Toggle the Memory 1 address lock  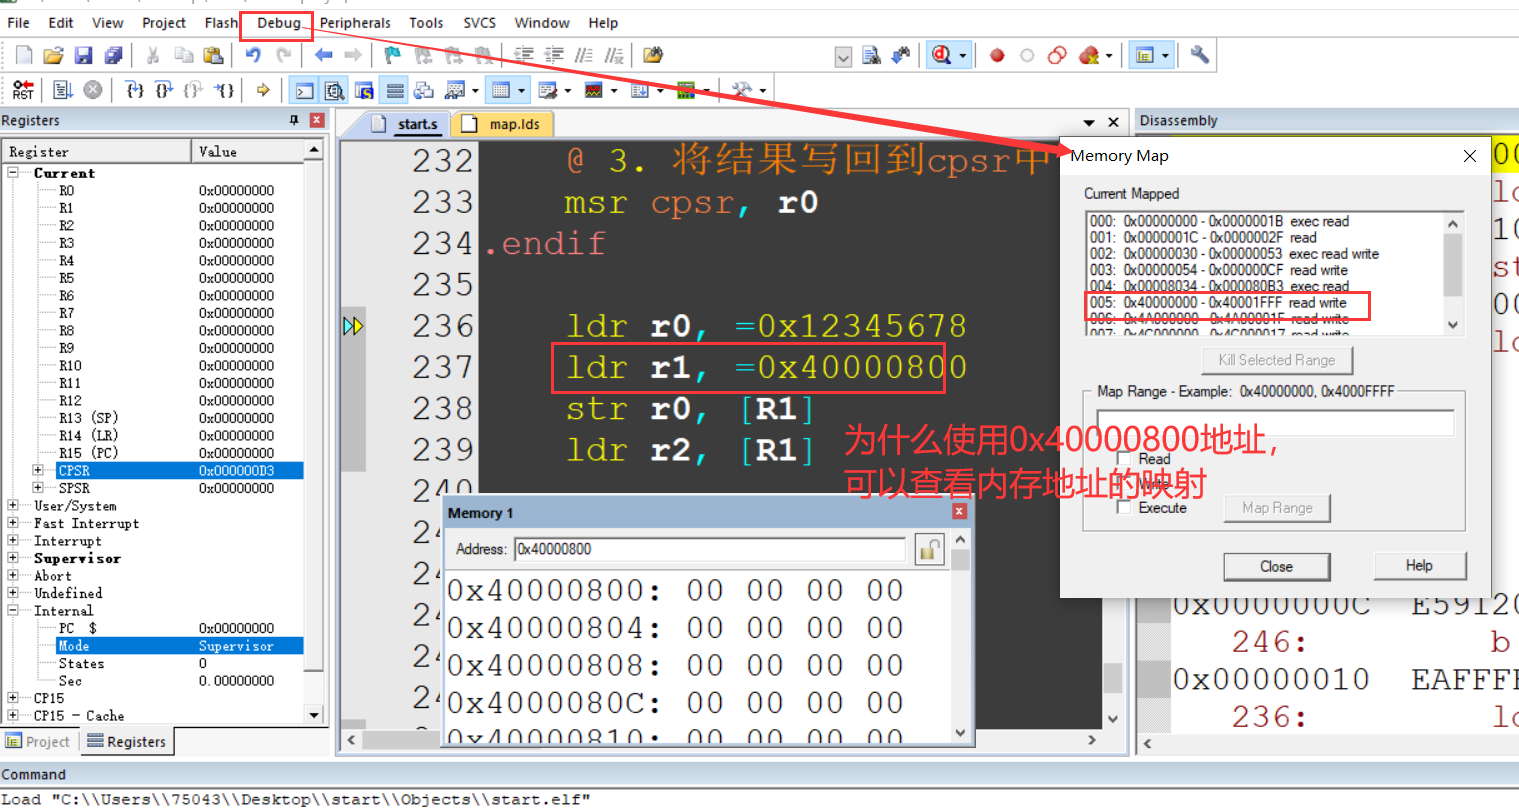[929, 549]
